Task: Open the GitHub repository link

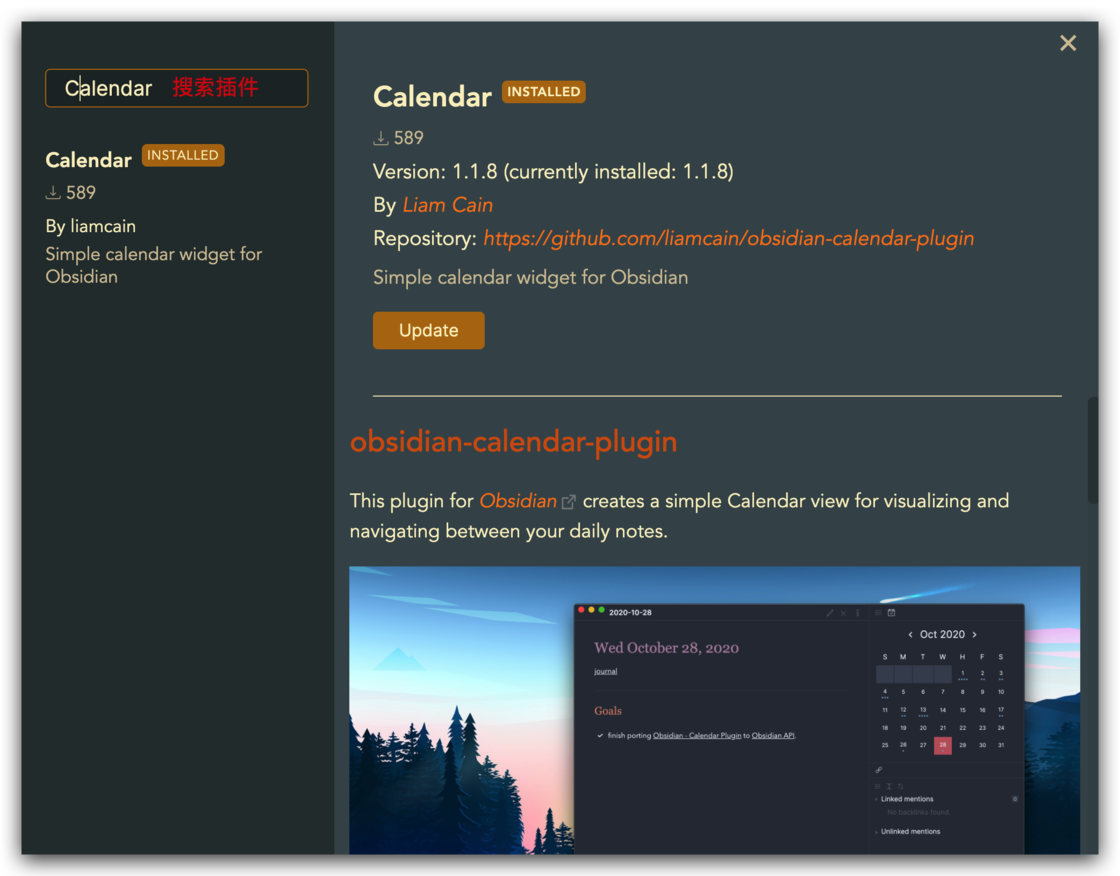Action: tap(729, 239)
